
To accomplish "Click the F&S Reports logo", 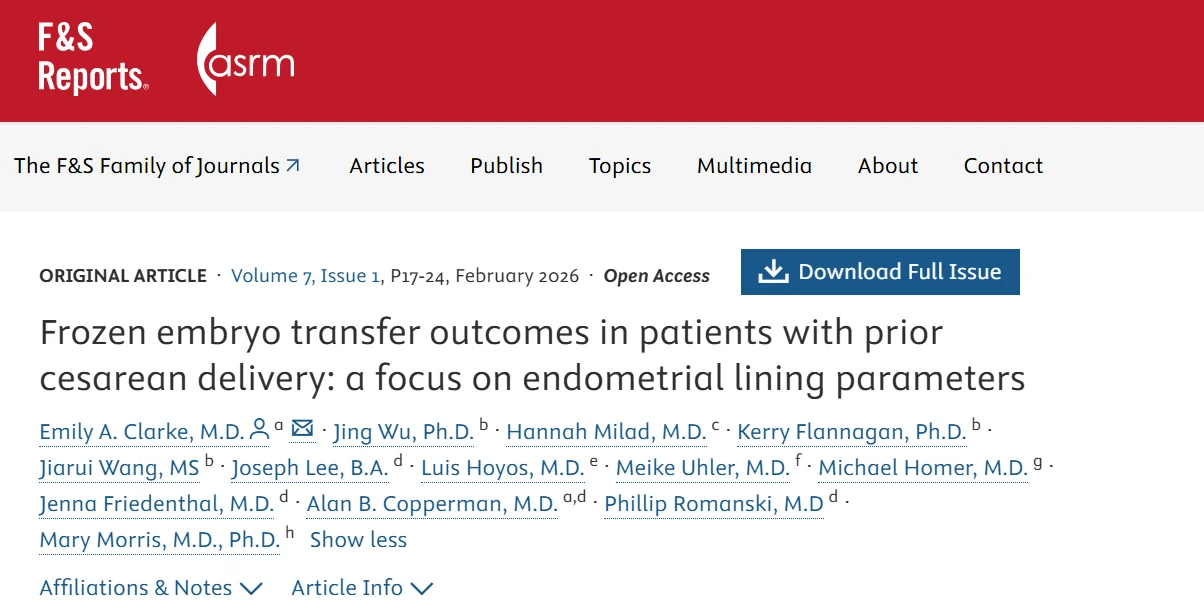I will pyautogui.click(x=93, y=58).
